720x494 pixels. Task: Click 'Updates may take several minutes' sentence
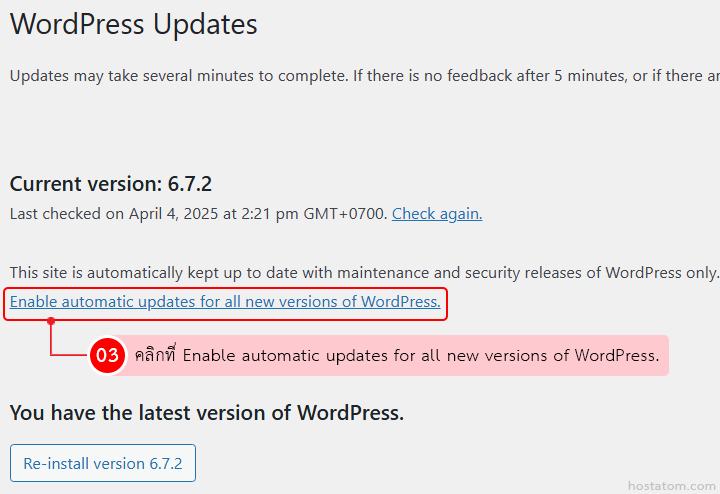[x=178, y=75]
